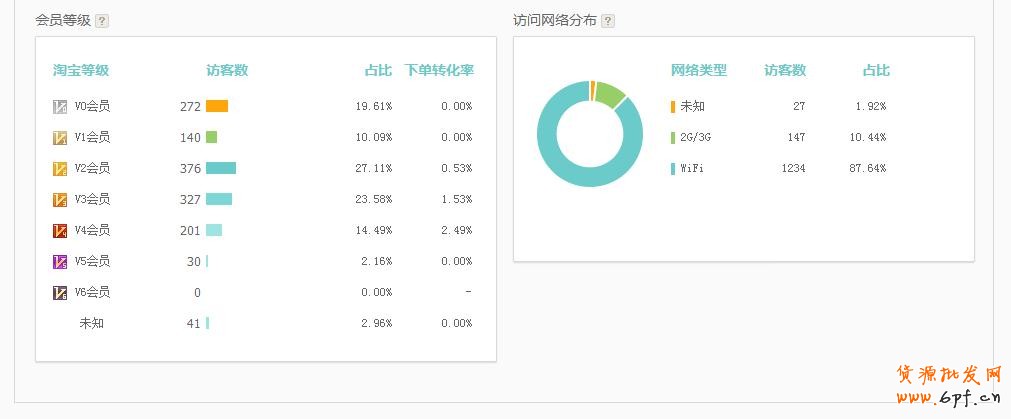Click the 2G/3G network type label
The image size is (1011, 419).
pos(696,137)
